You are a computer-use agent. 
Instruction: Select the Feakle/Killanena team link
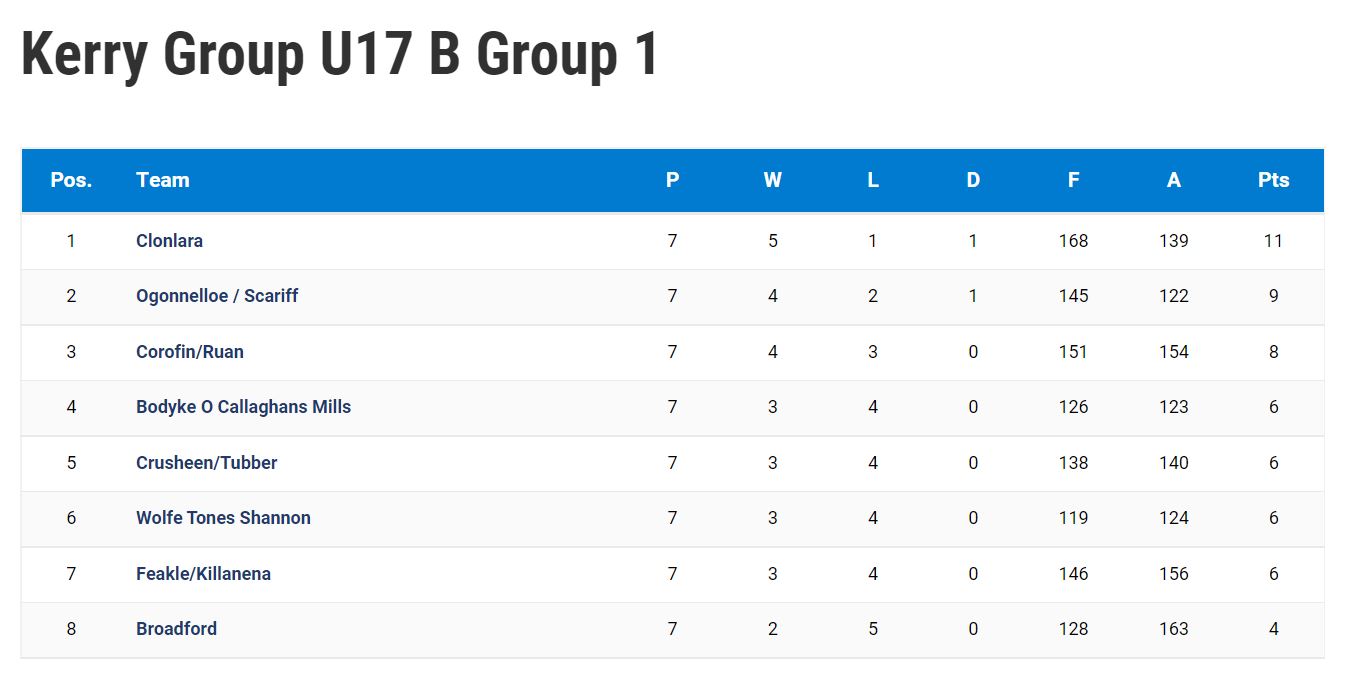click(x=203, y=574)
